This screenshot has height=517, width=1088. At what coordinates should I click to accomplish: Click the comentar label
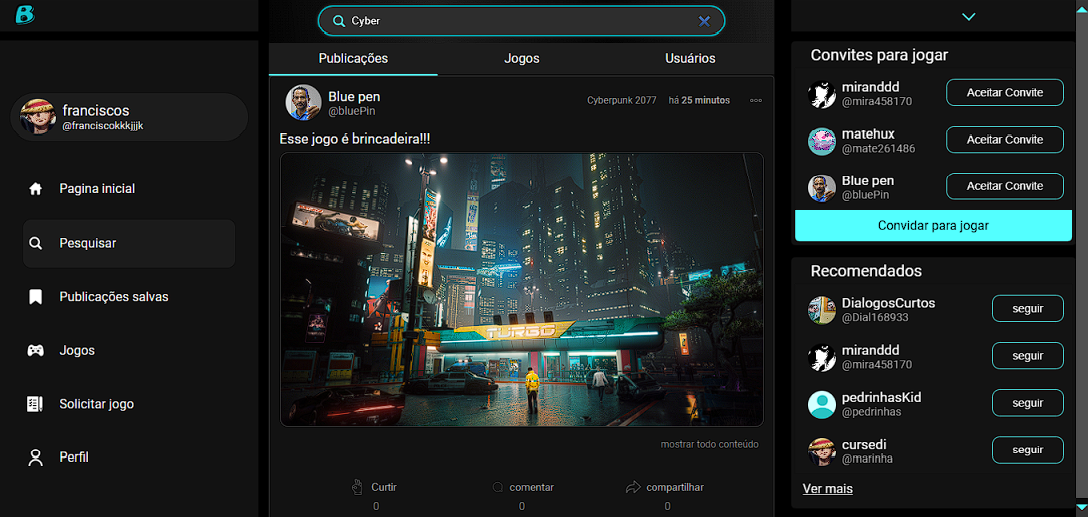click(532, 487)
